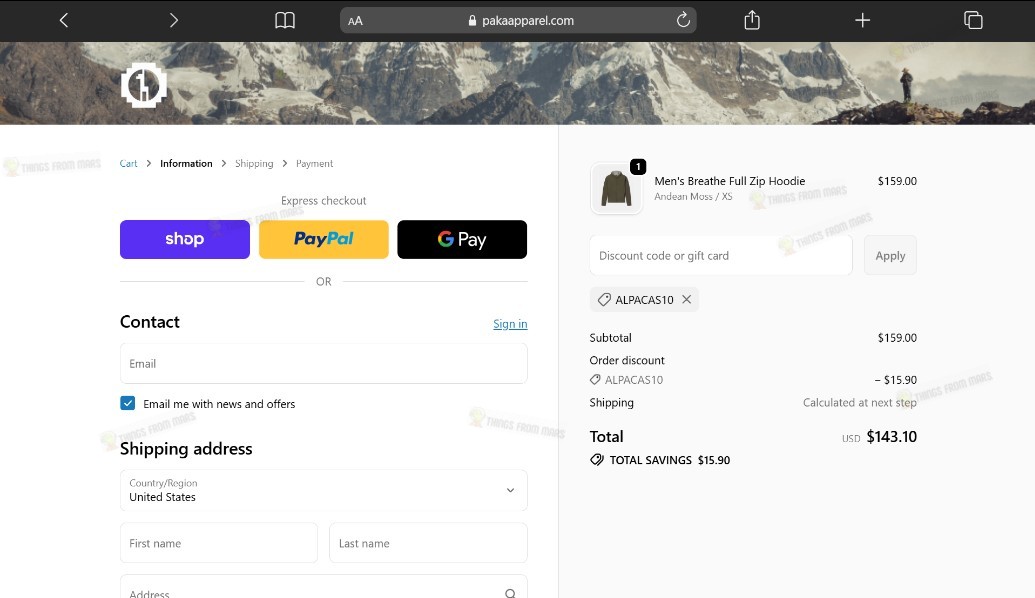Click the Andean Moss / XS variant text
The width and height of the screenshot is (1035, 598).
[693, 197]
